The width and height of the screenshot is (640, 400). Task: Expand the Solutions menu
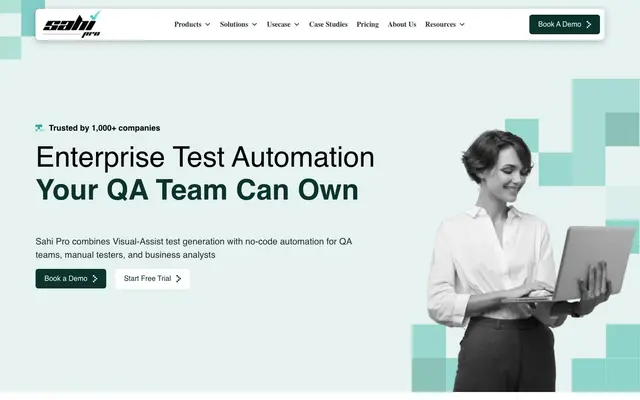[238, 24]
